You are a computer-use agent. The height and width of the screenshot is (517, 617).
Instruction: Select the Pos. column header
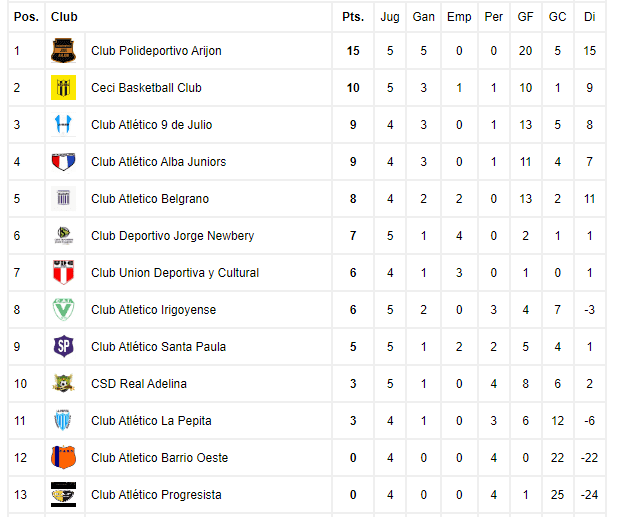(26, 17)
